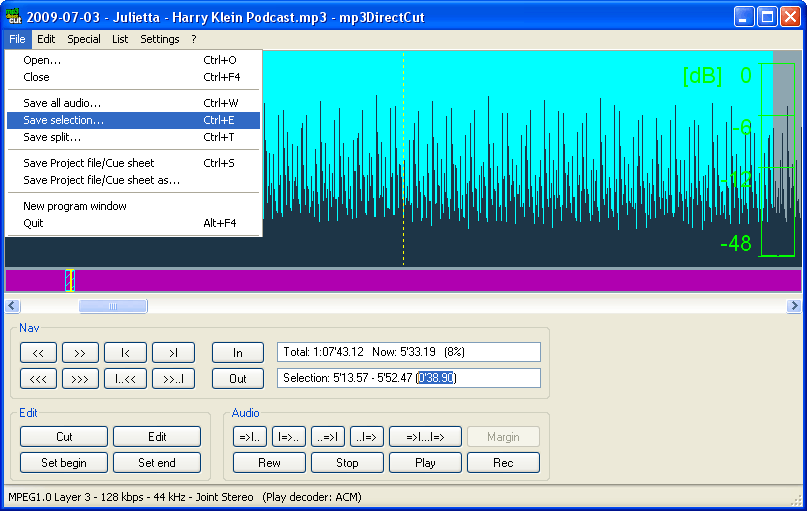Choose Open... from File menu
The height and width of the screenshot is (511, 807).
[133, 60]
